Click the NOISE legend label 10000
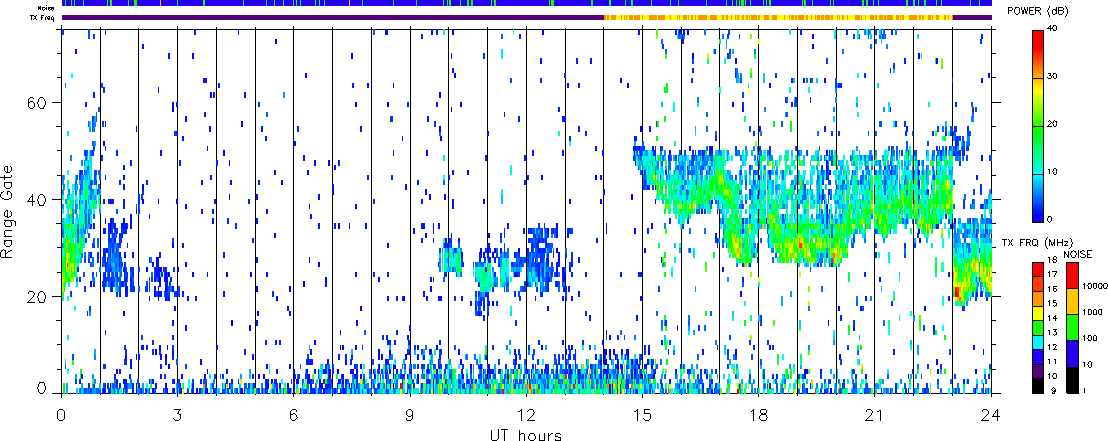The width and height of the screenshot is (1108, 441). pyautogui.click(x=1094, y=288)
